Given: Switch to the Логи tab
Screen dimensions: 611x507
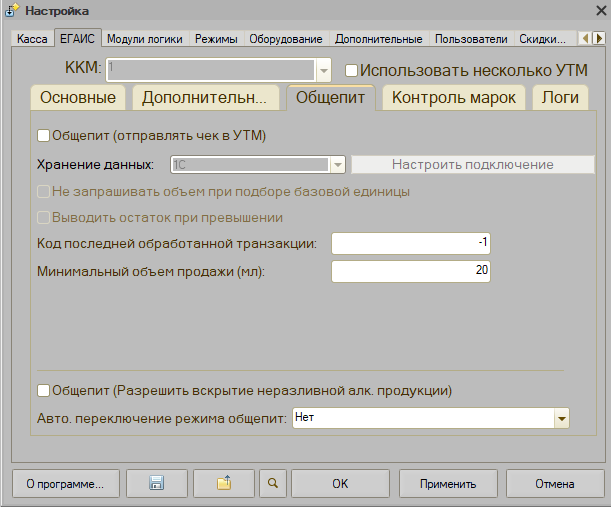Looking at the screenshot, I should (x=559, y=98).
